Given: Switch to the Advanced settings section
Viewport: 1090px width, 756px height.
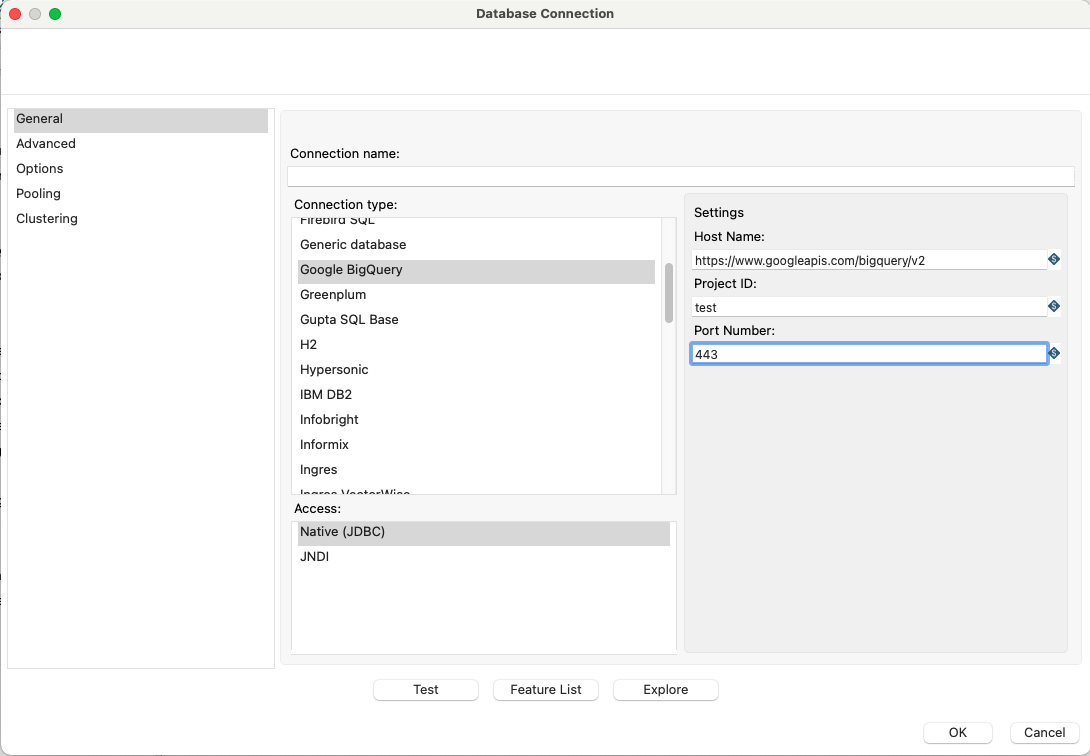Looking at the screenshot, I should [46, 143].
